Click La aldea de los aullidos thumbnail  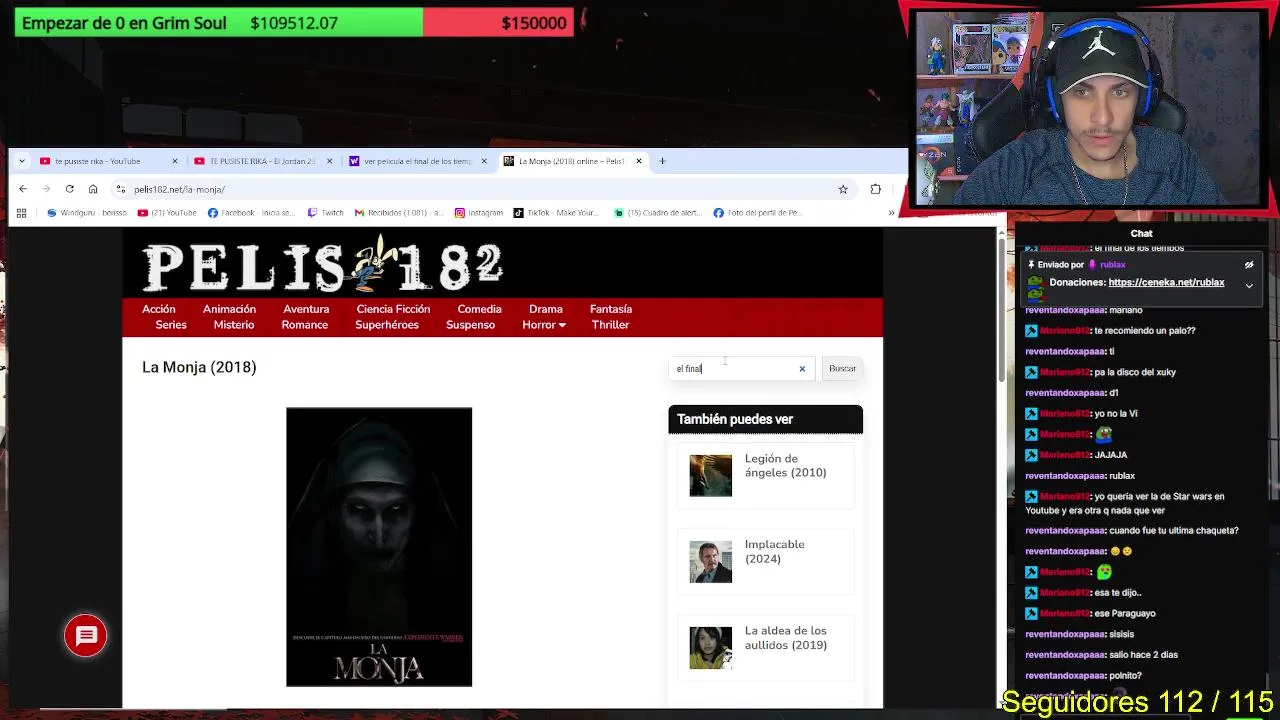click(710, 648)
